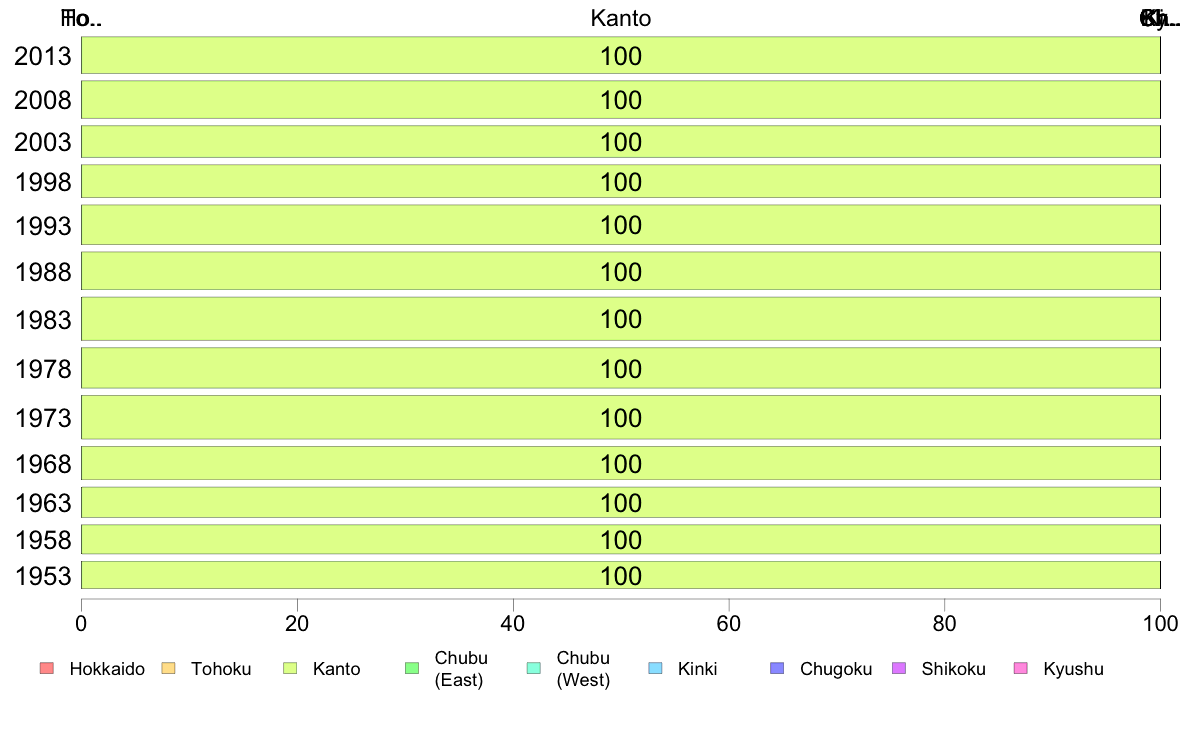This screenshot has height=736, width=1188.
Task: Select the 1998 bar in chart
Action: pos(621,182)
